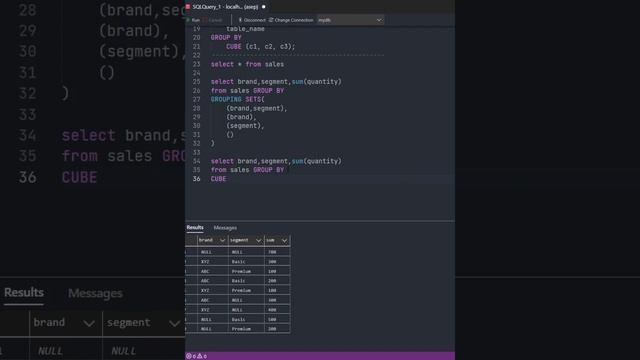Click the Premium cell in the XYZ row
This screenshot has width=640, height=360.
(x=246, y=291)
